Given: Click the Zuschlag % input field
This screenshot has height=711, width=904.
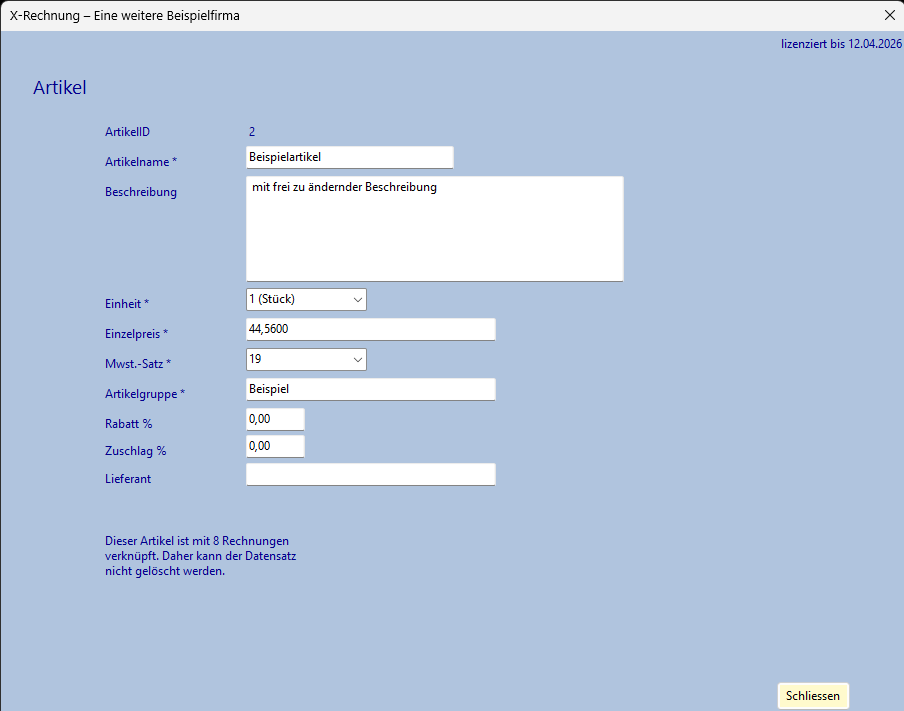Looking at the screenshot, I should coord(275,446).
